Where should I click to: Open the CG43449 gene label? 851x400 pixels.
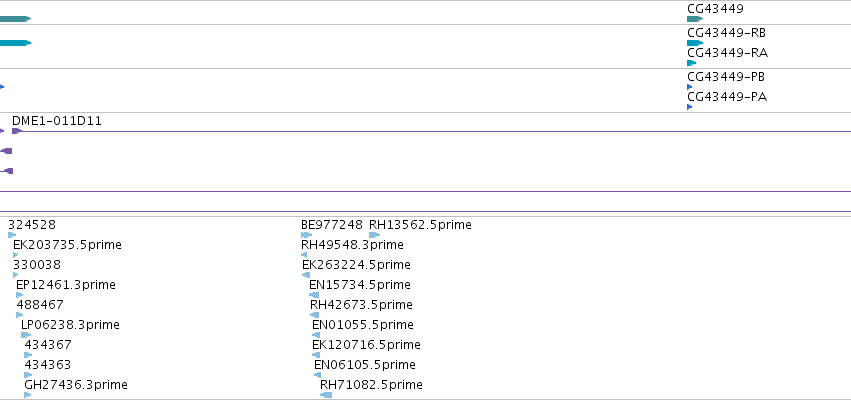(x=715, y=9)
